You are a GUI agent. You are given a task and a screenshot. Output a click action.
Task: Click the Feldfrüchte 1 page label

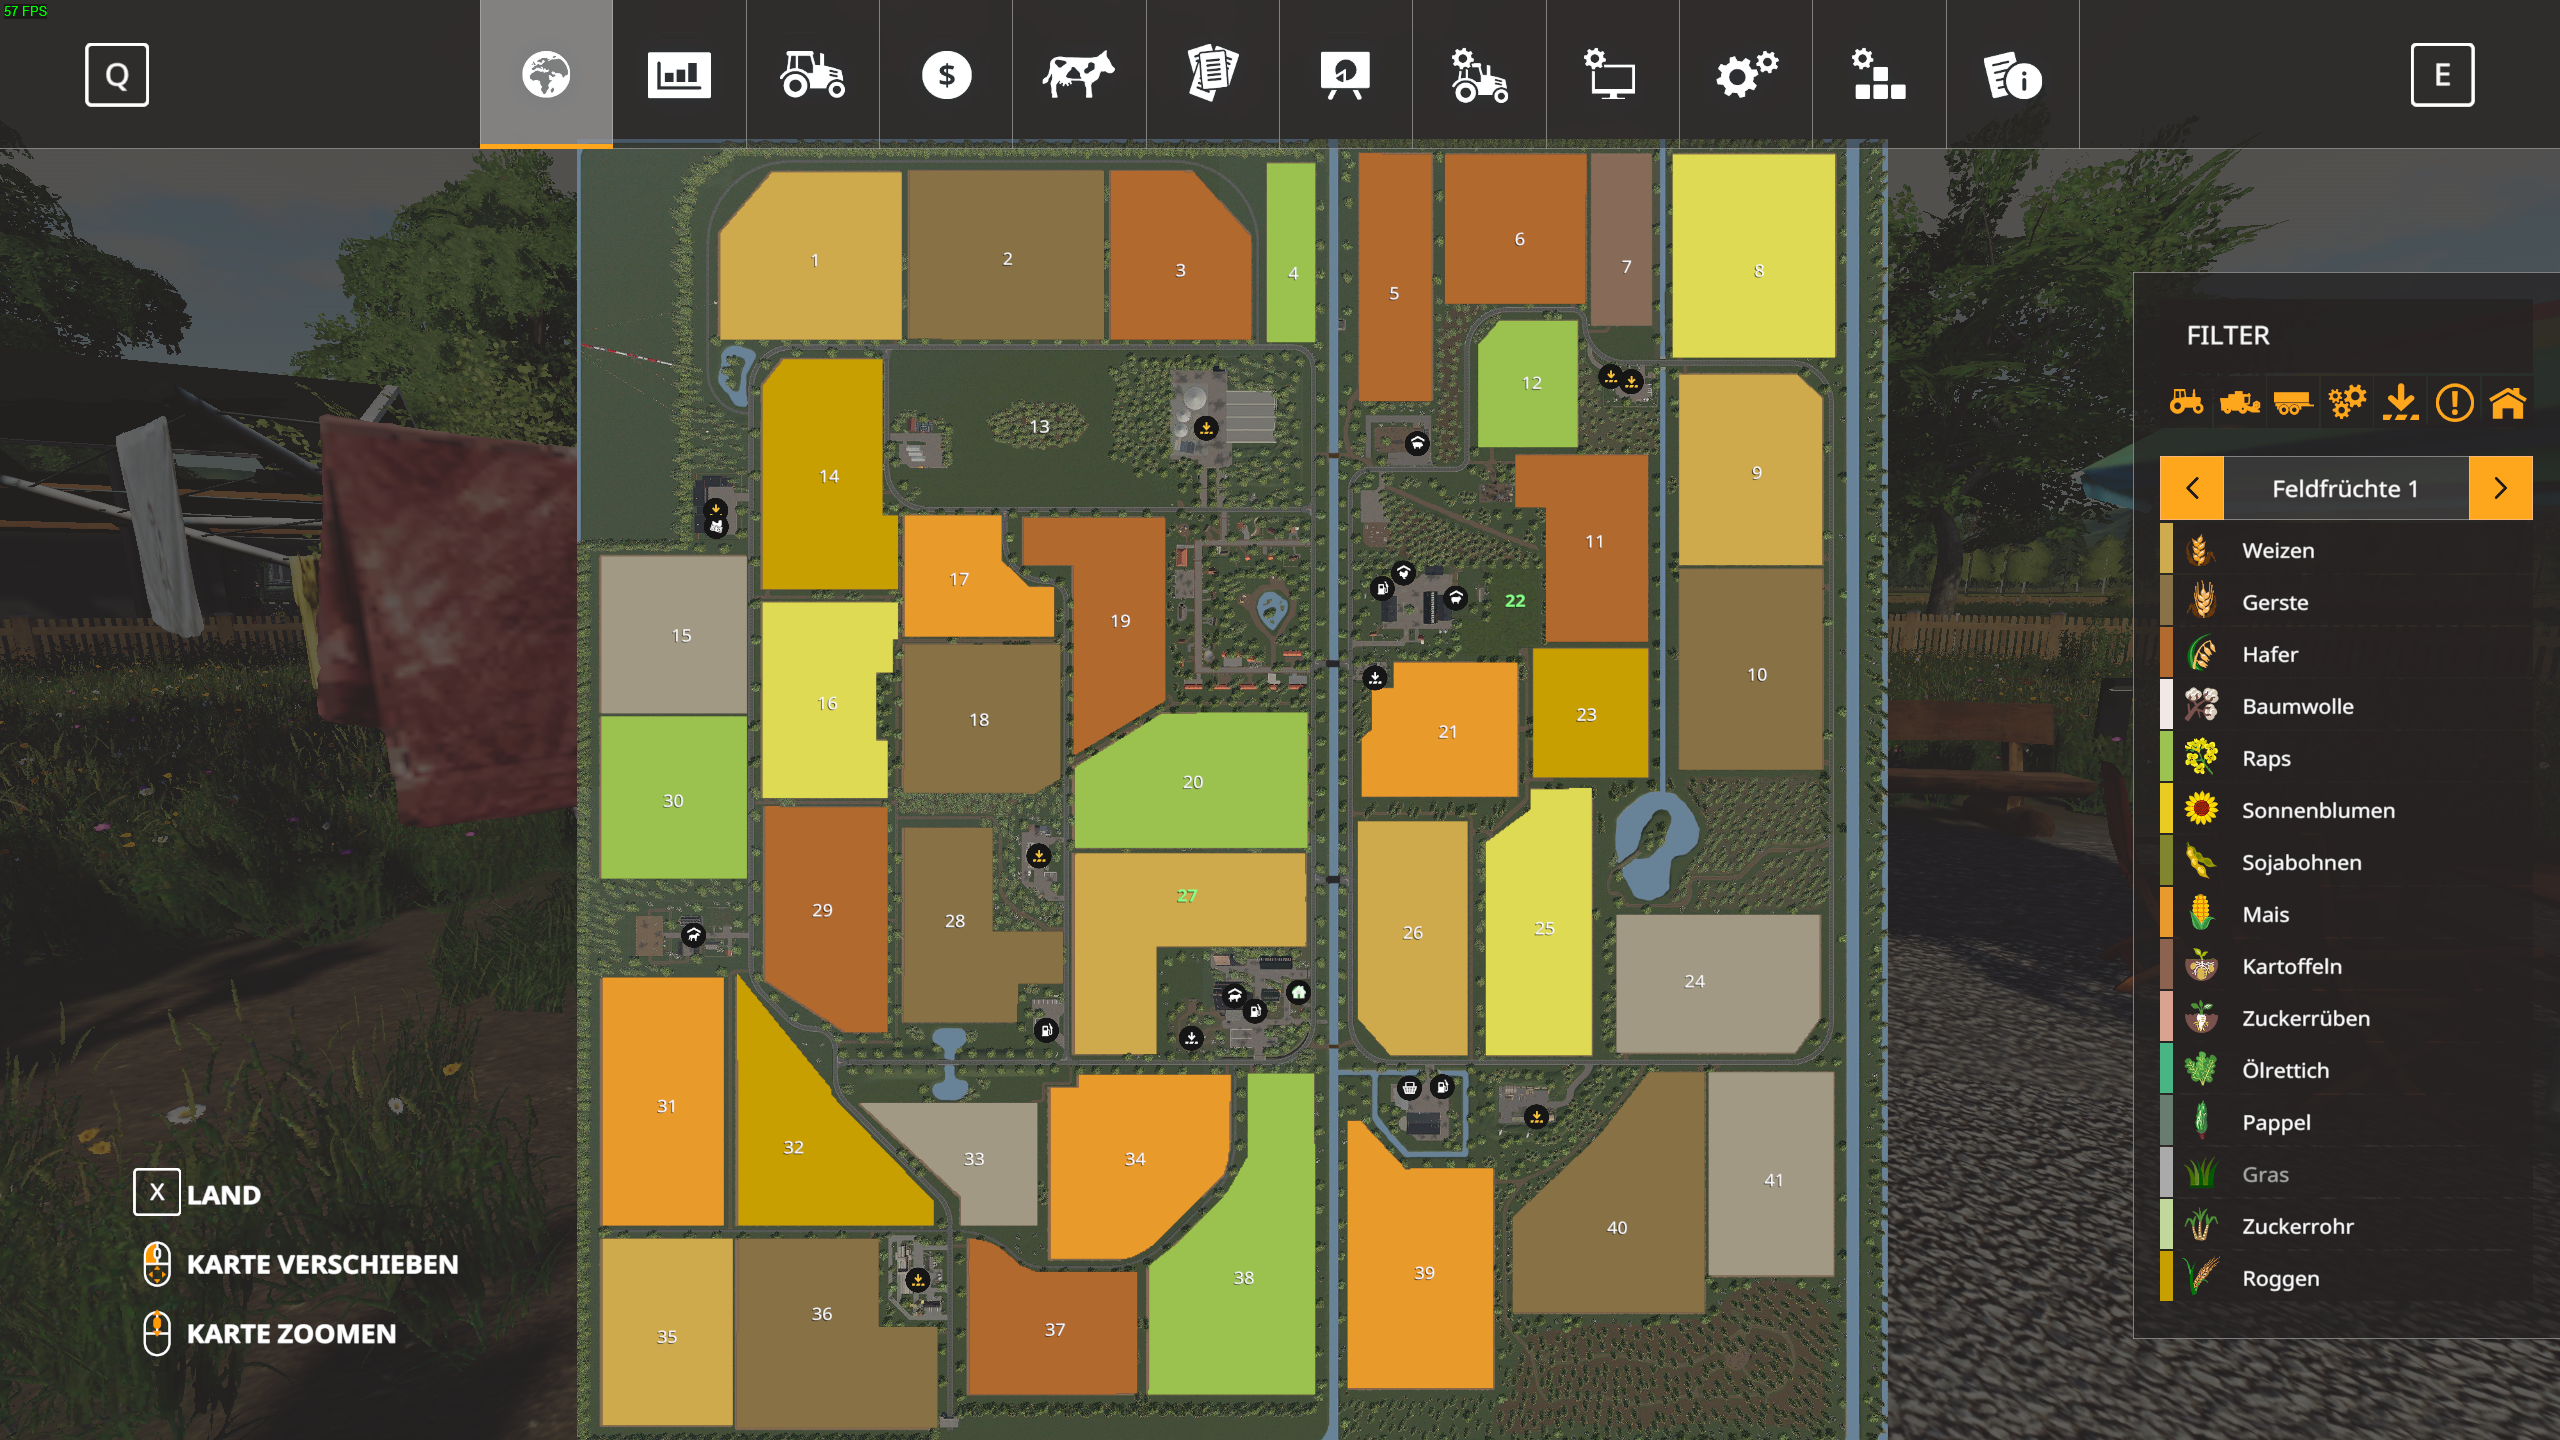pyautogui.click(x=2345, y=488)
